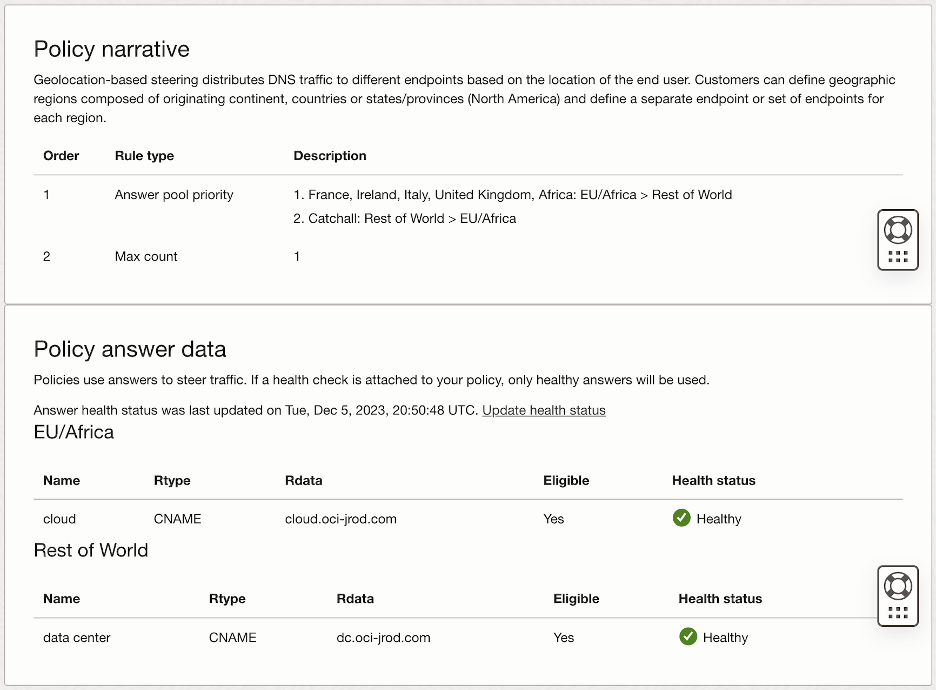Select the cloud answer row in EU/Africa table
The height and width of the screenshot is (690, 936).
59,518
